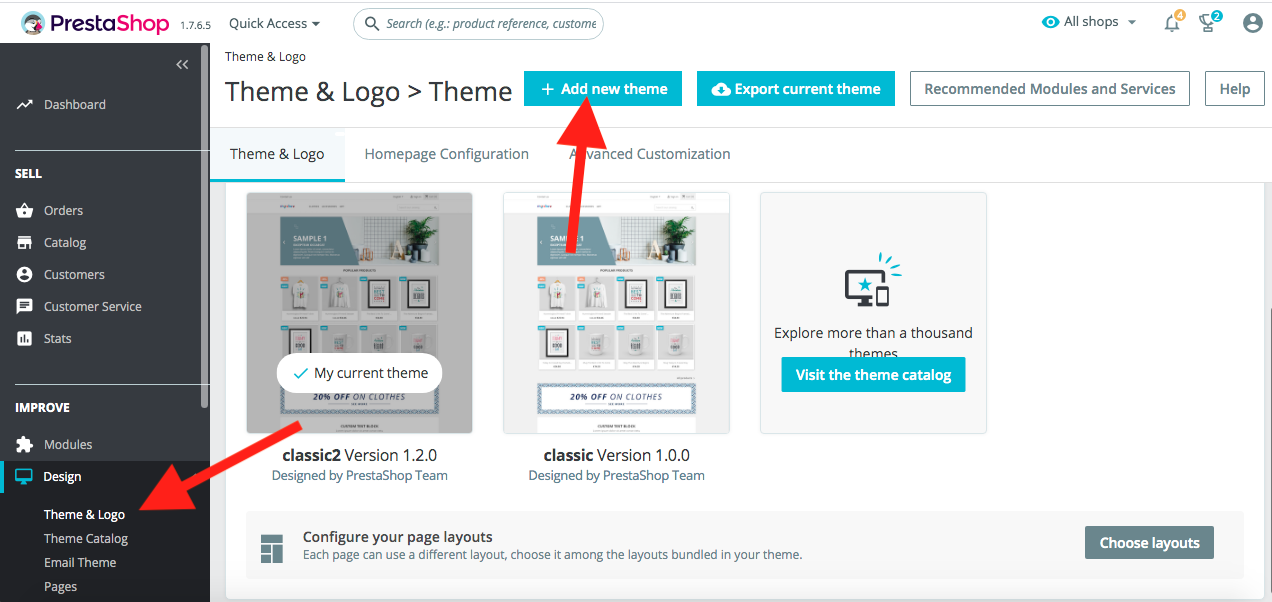Screen dimensions: 1272x602
Task: Open the Email Theme submenu item
Action: pyautogui.click(x=80, y=562)
